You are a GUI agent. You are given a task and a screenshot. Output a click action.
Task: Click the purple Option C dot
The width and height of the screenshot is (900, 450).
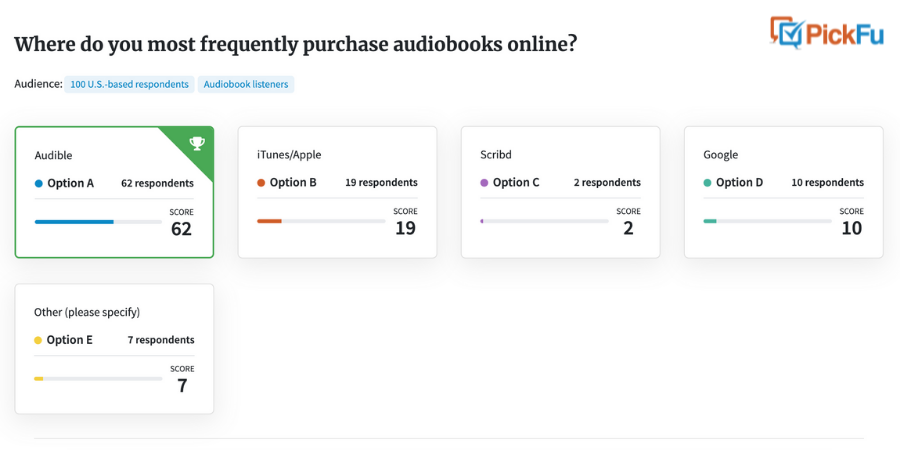click(484, 183)
